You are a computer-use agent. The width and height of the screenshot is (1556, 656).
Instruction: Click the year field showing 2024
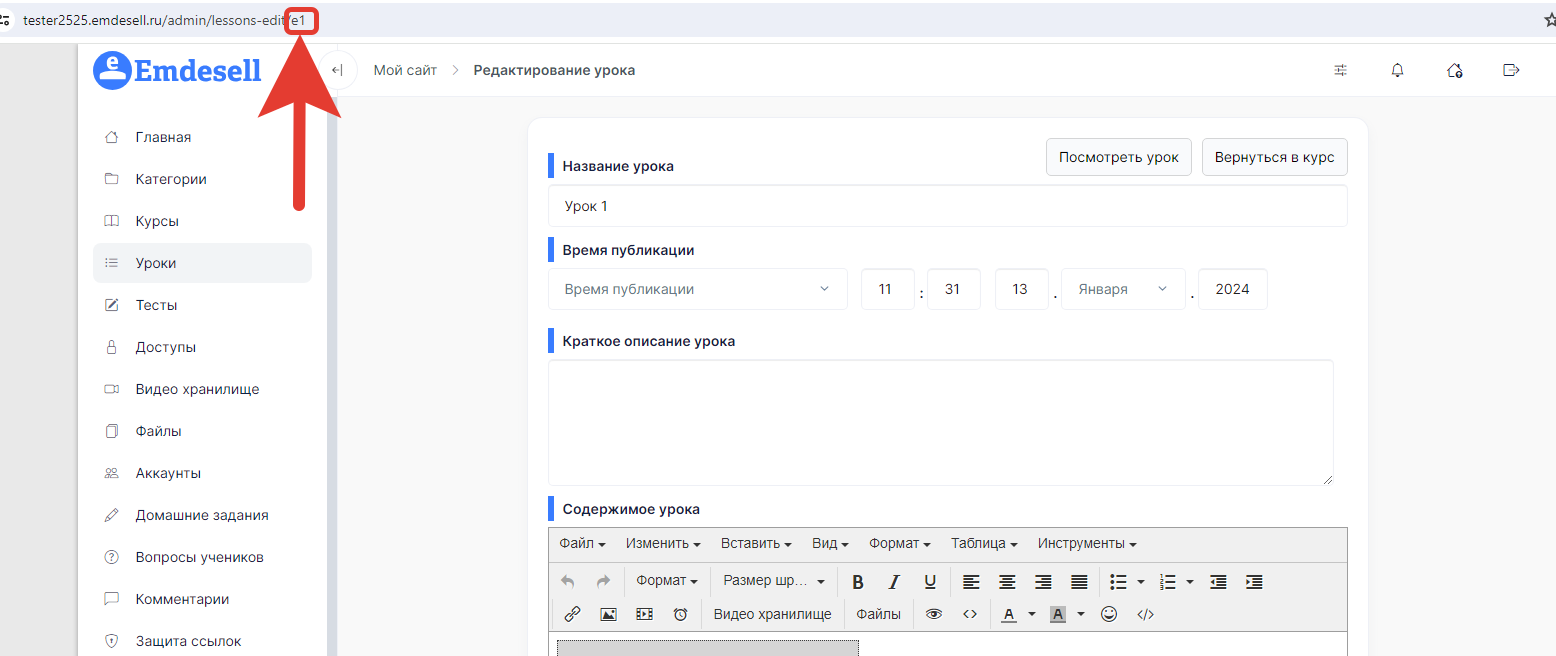(1233, 289)
